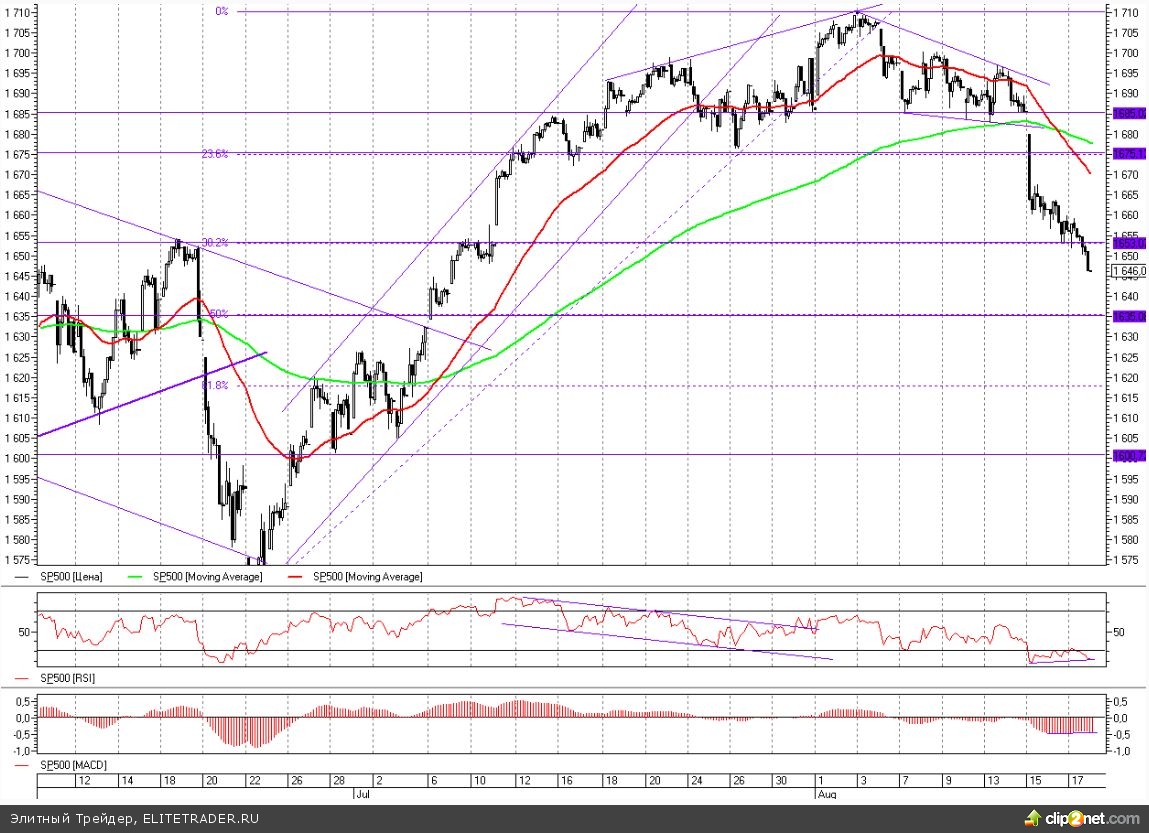
Task: Select the 1685.0 price level marker
Action: (x=1129, y=113)
